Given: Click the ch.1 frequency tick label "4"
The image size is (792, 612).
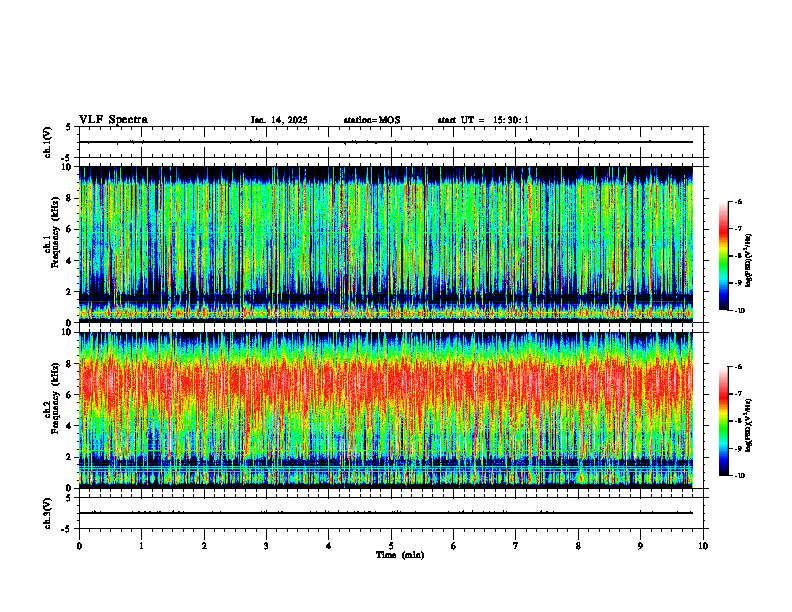Looking at the screenshot, I should [71, 261].
